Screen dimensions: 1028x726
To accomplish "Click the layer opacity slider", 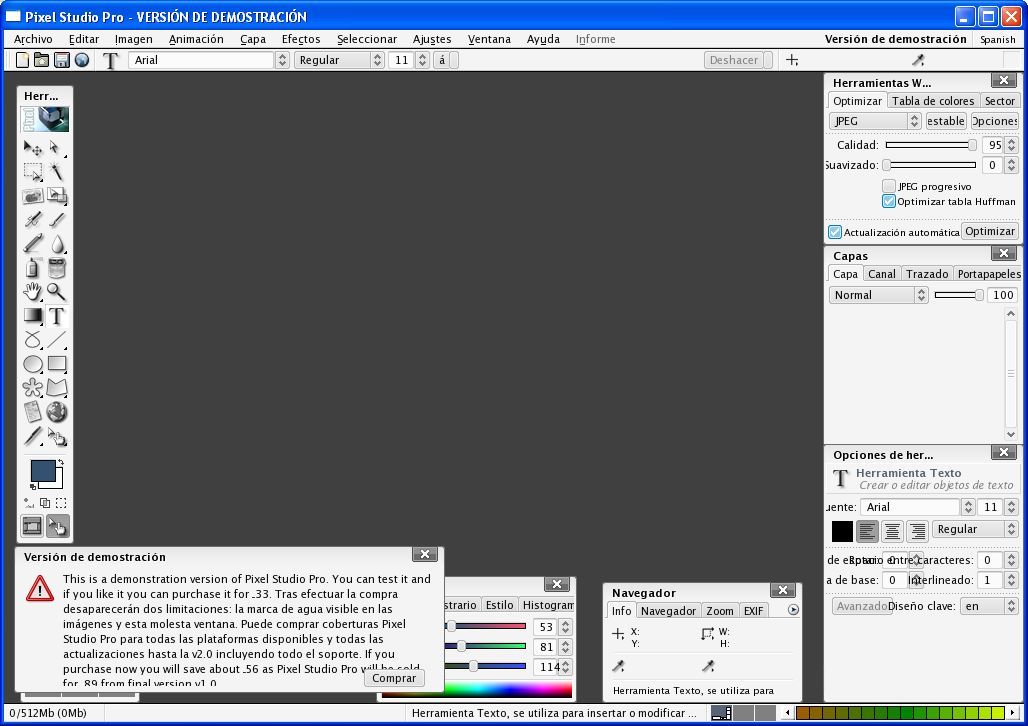I will [959, 295].
